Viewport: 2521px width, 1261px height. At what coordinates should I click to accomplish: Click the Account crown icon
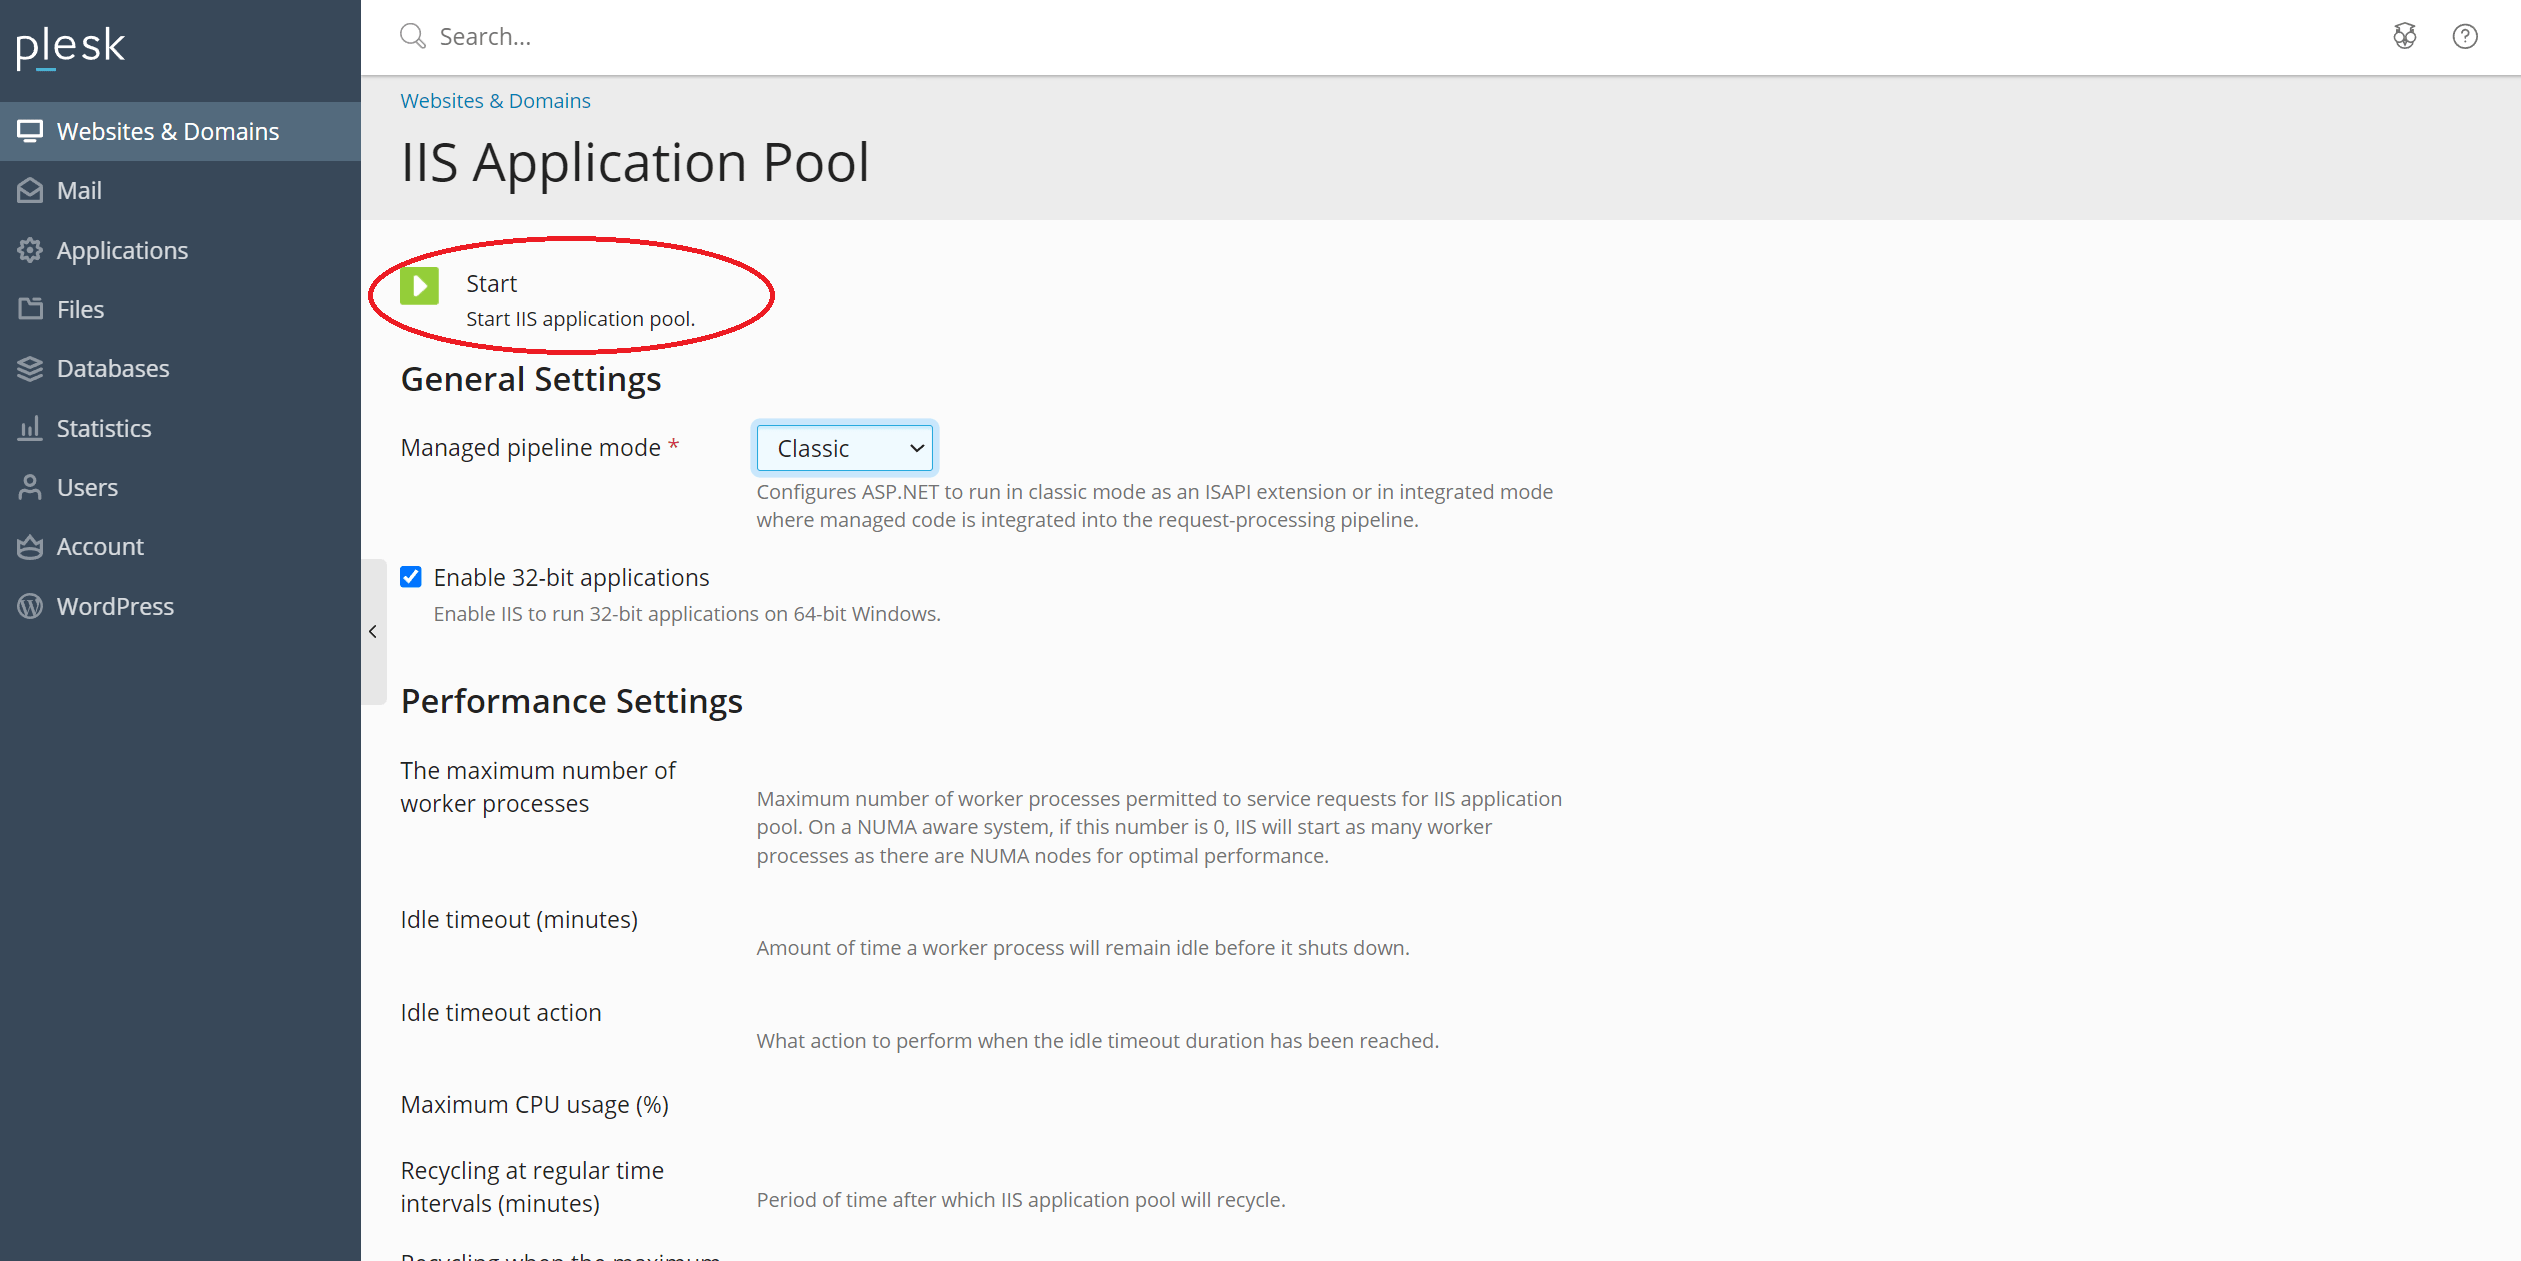30,546
